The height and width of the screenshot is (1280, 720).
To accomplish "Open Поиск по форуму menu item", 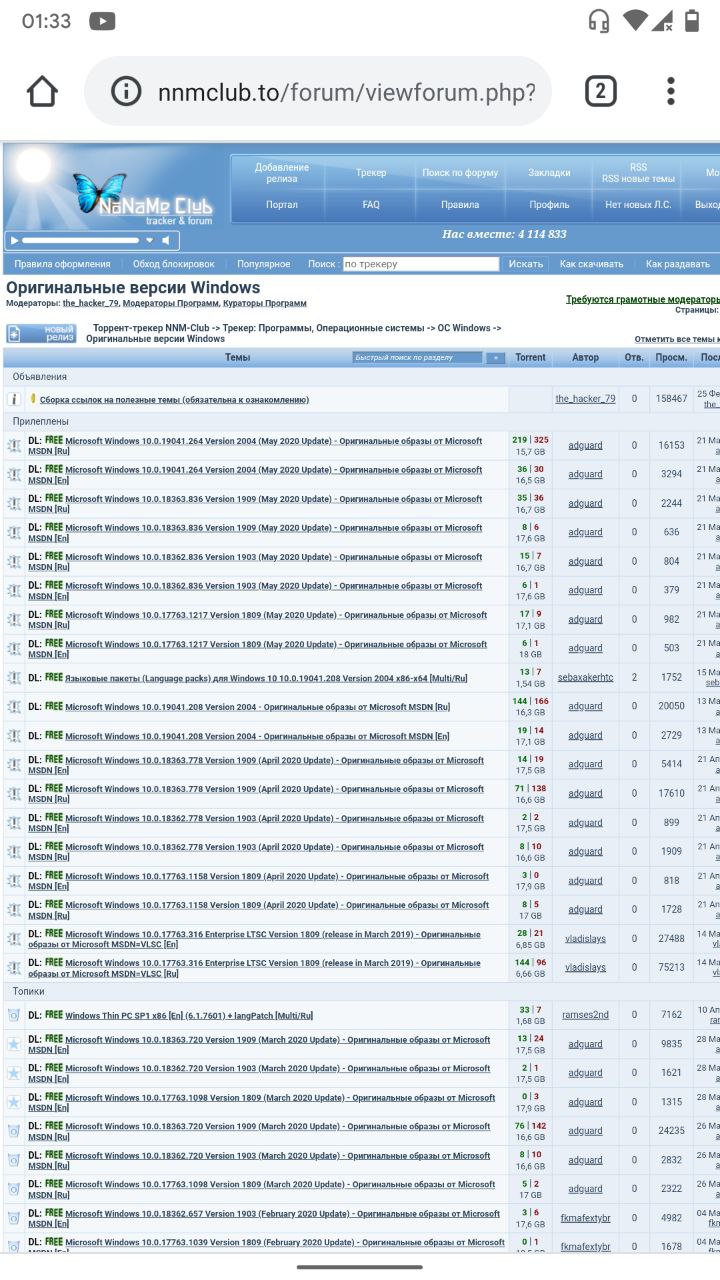I will (460, 173).
